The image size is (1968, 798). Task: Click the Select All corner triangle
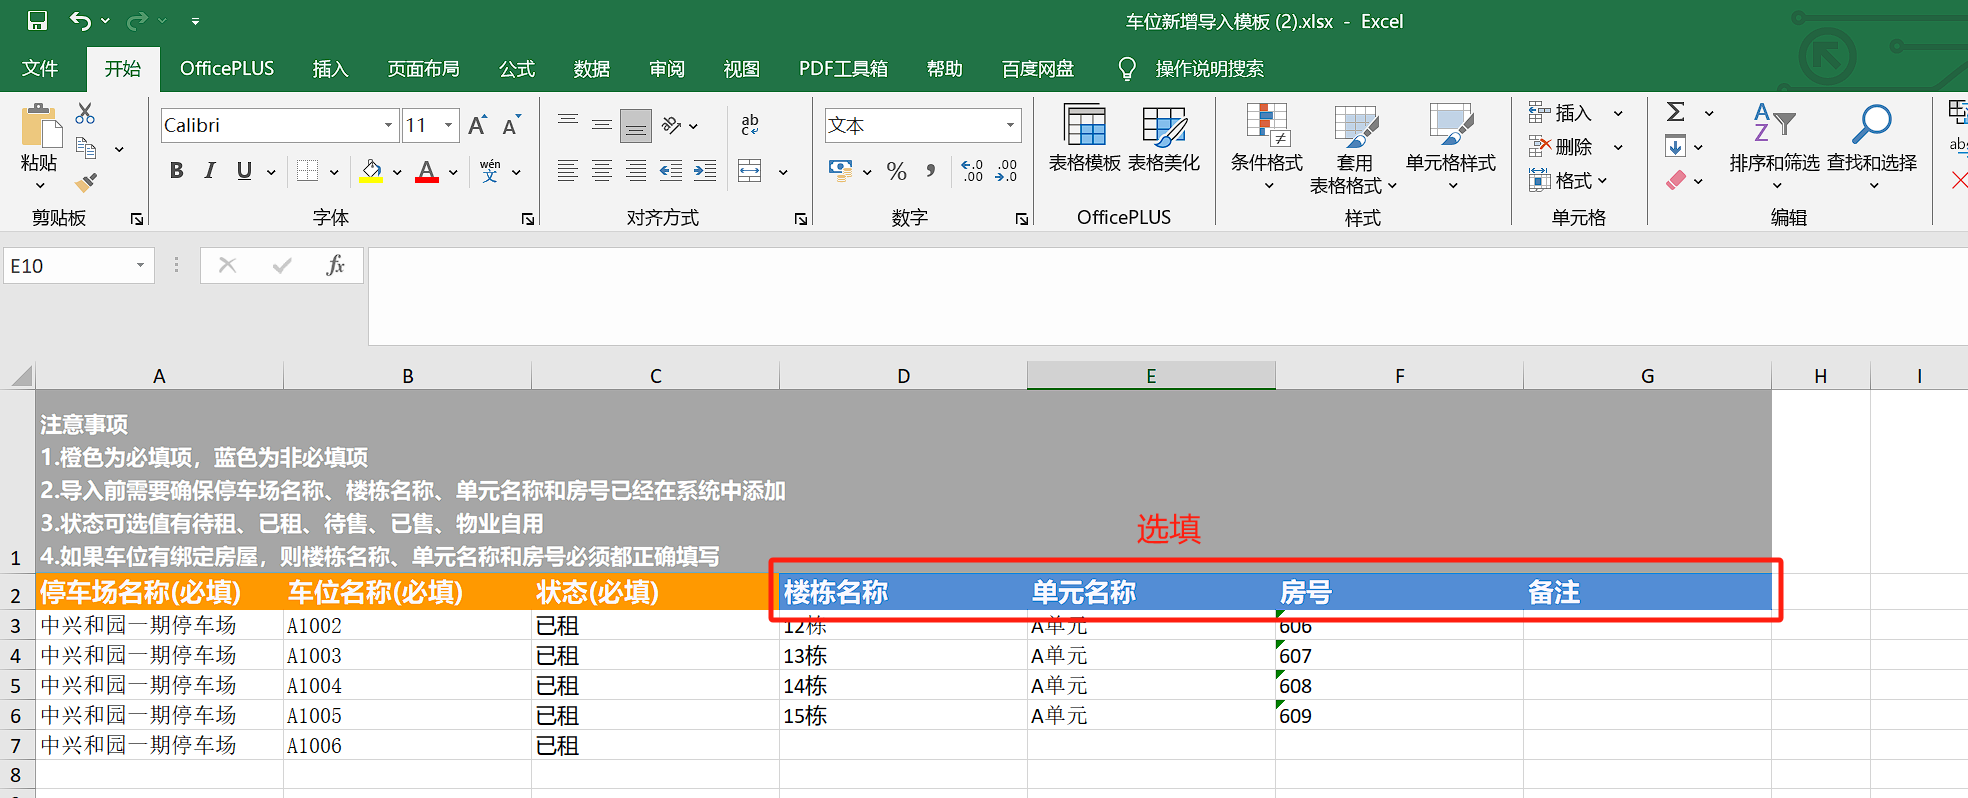point(21,377)
